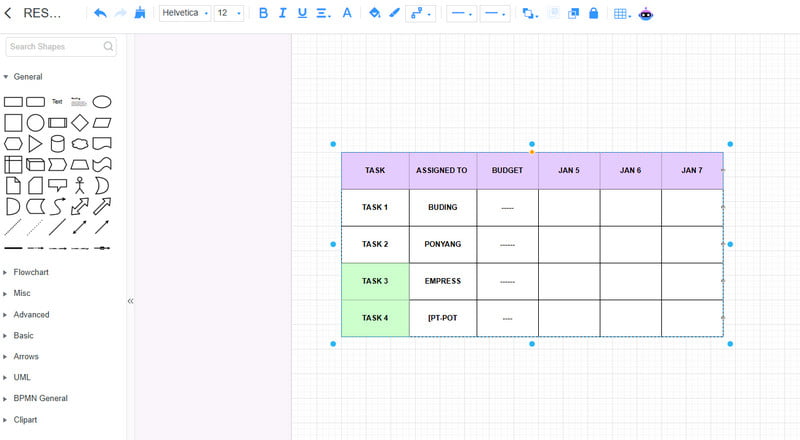Launch the AI robot assistant
Viewport: 800px width, 440px height.
(646, 14)
